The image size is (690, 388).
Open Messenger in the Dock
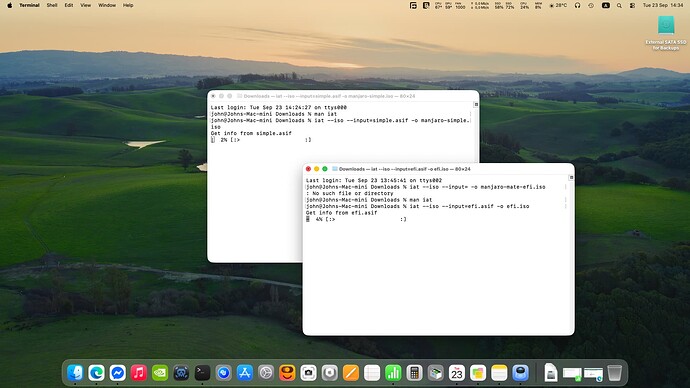117,373
